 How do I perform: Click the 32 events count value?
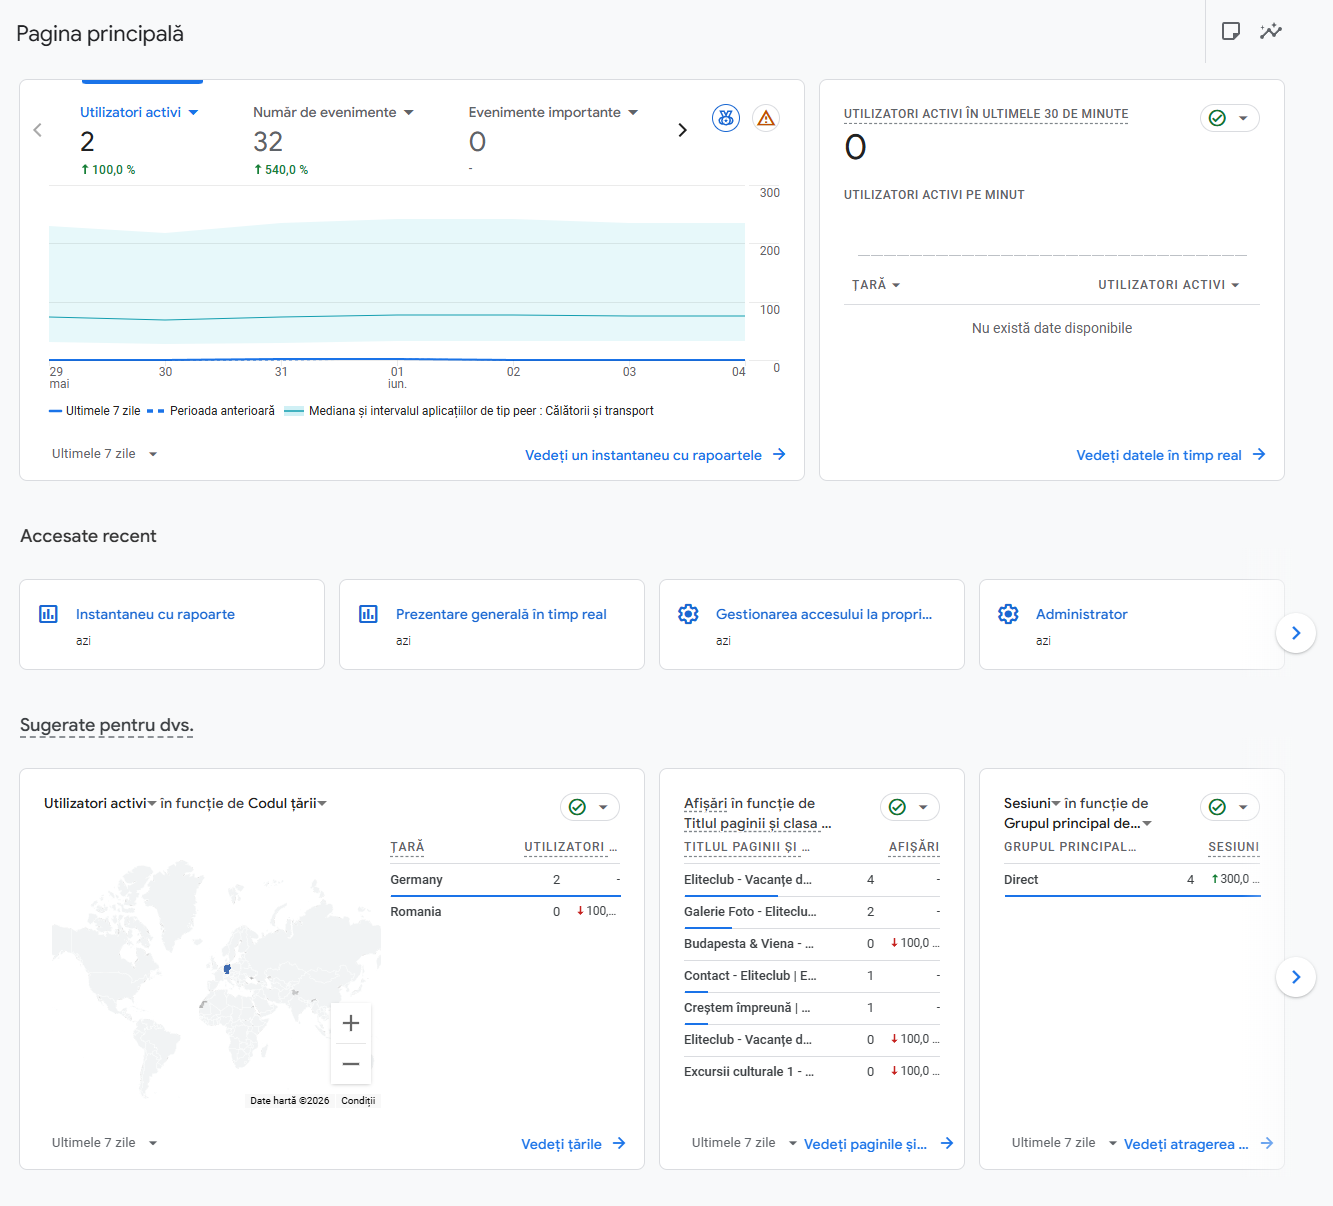point(268,142)
